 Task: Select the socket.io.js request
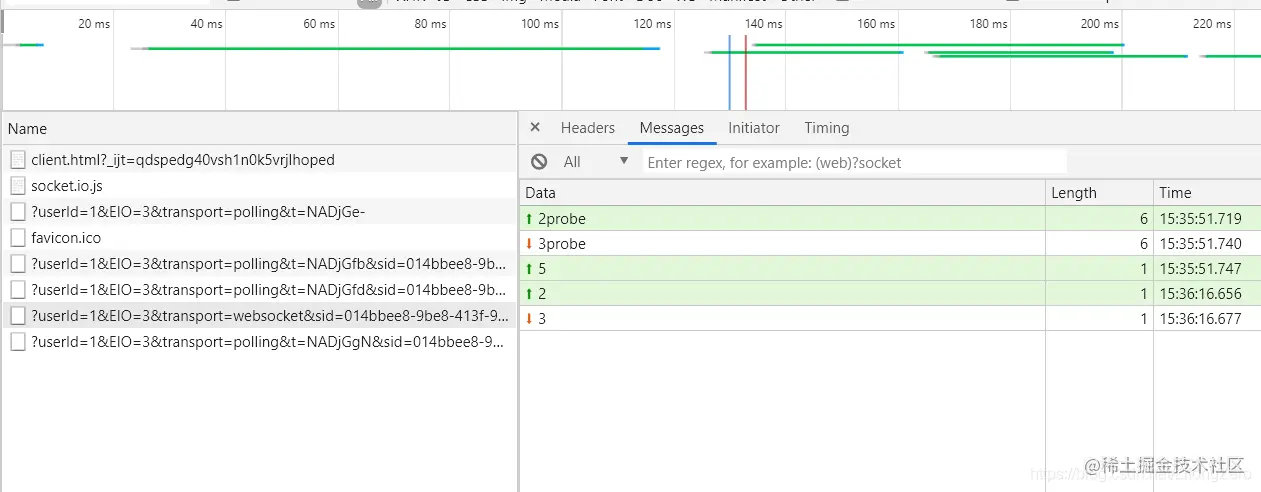coord(259,185)
